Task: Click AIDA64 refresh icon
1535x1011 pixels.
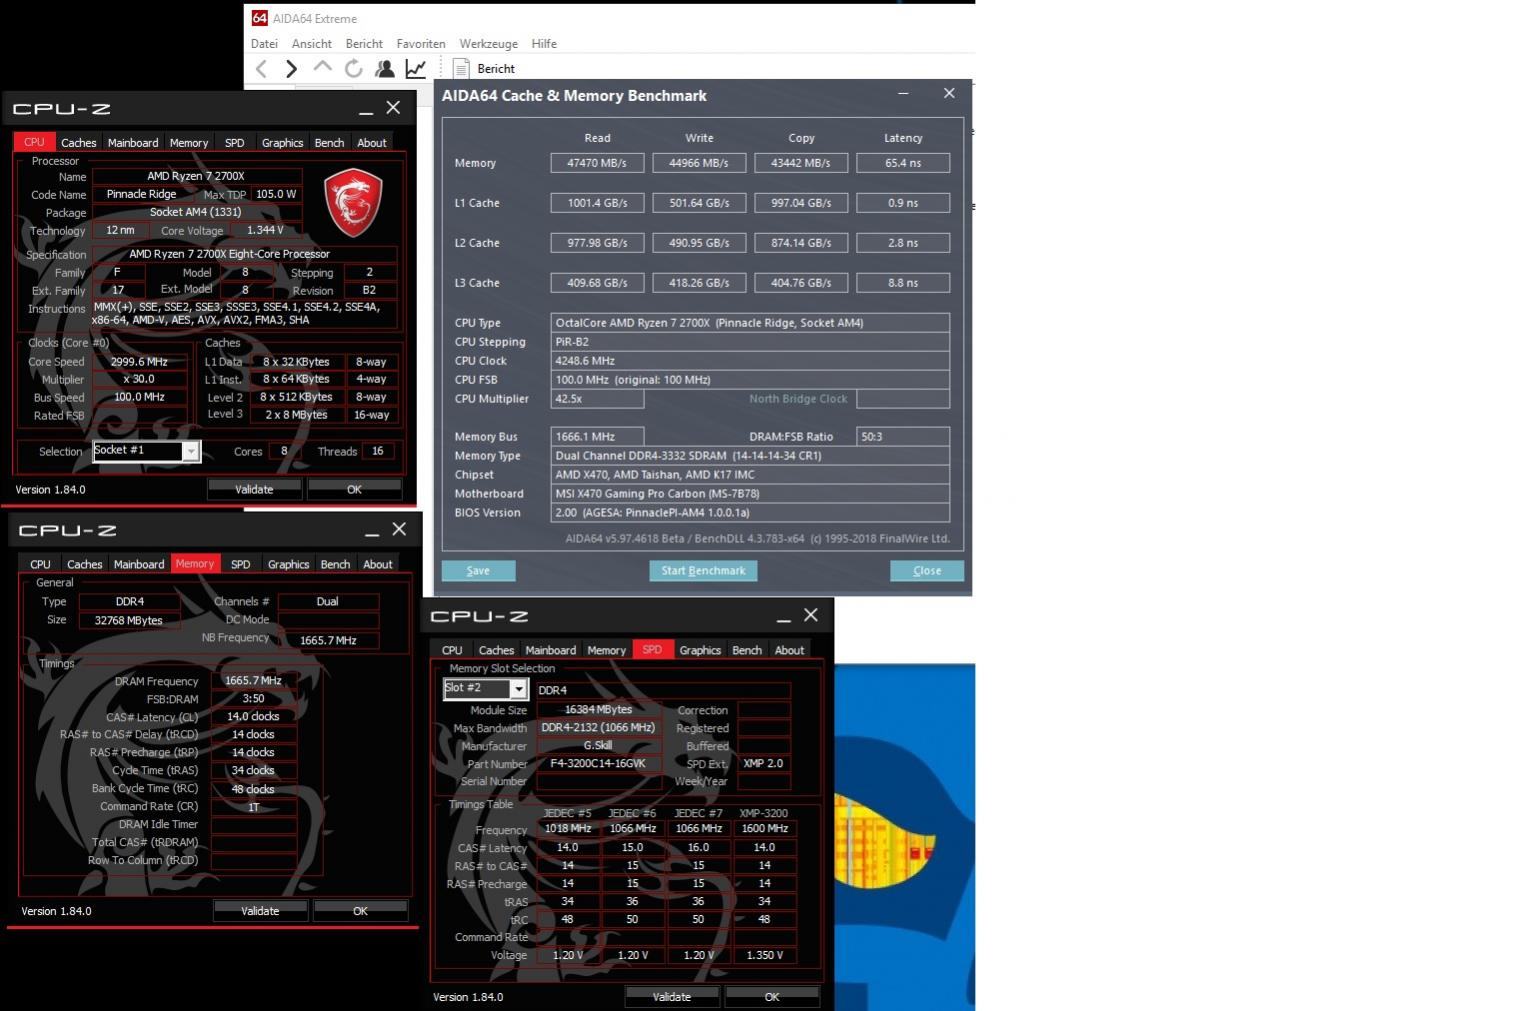Action: (353, 68)
